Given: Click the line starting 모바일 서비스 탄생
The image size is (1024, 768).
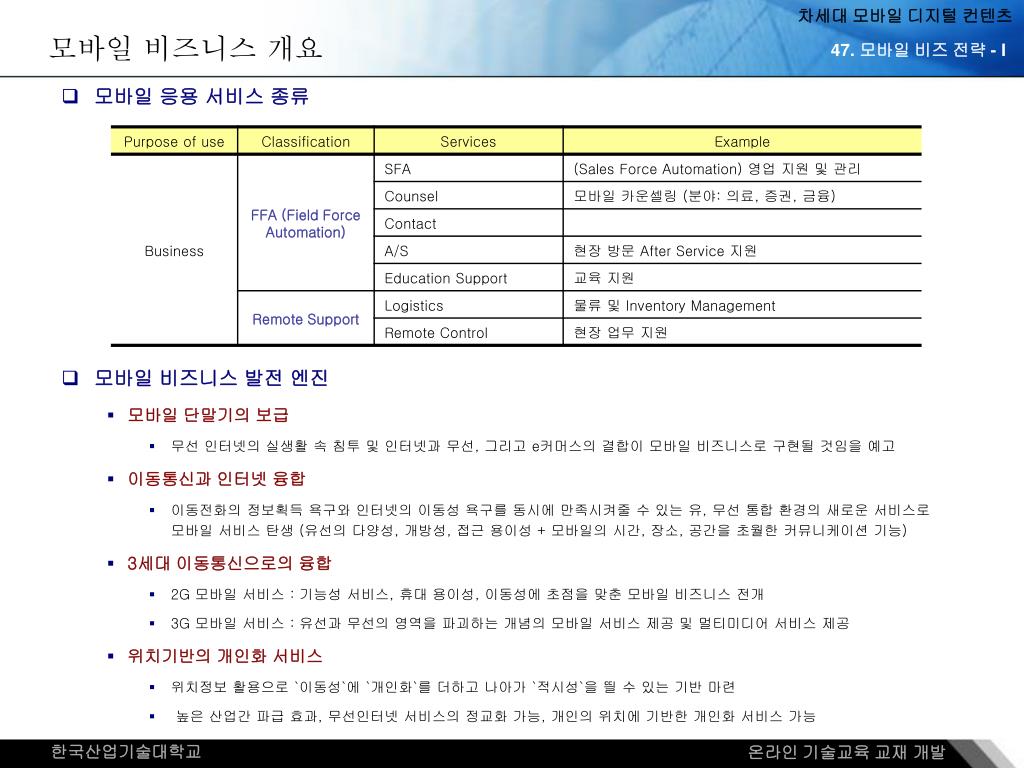Looking at the screenshot, I should (539, 530).
